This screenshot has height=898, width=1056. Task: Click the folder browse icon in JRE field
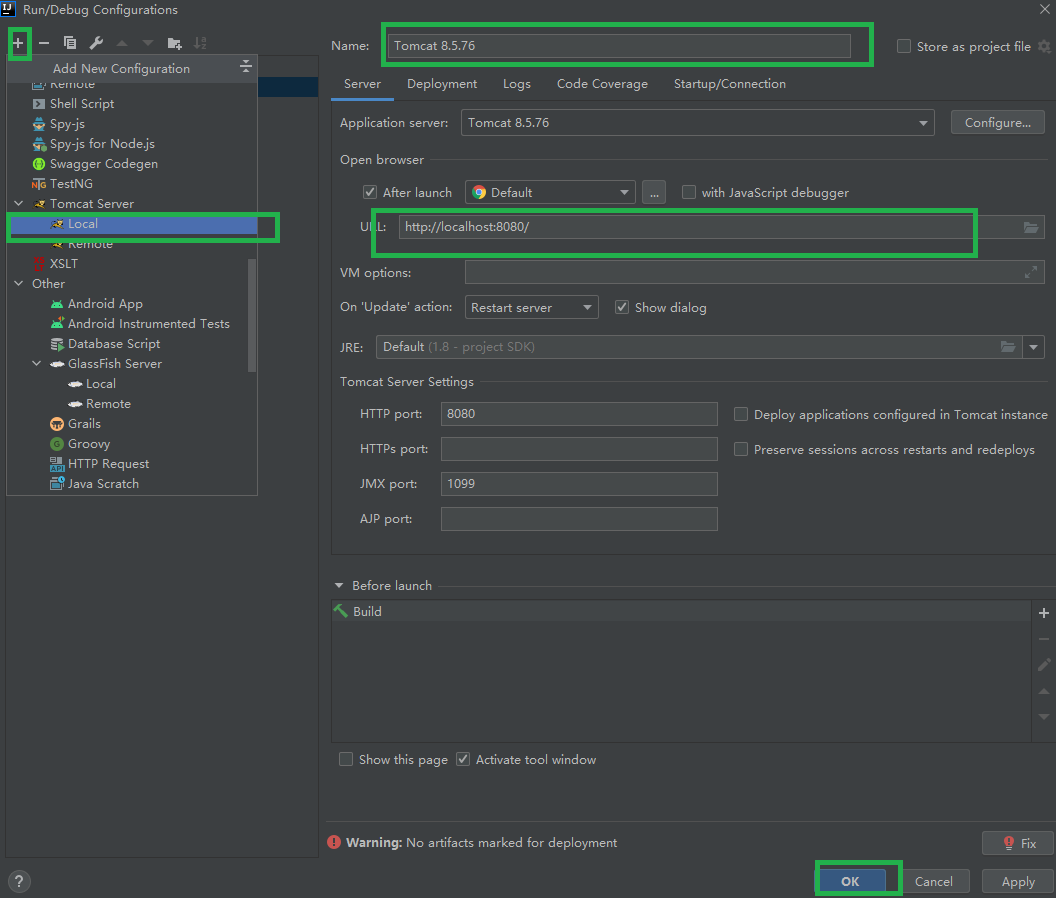[1008, 347]
